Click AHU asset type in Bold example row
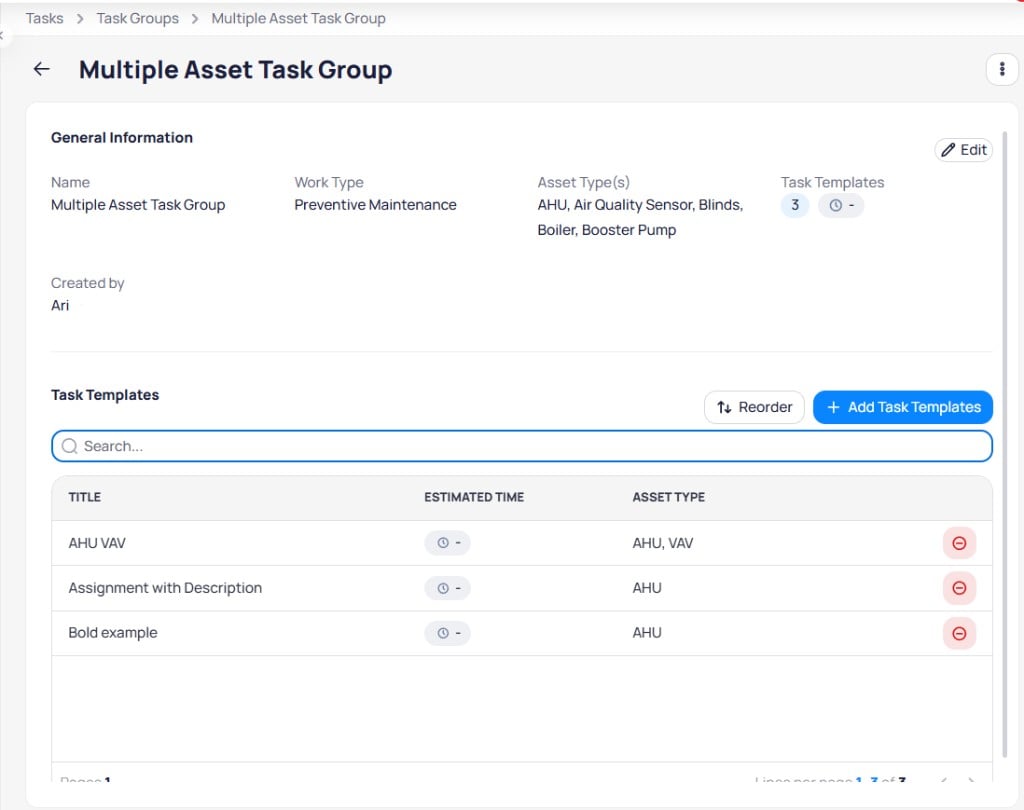 (x=647, y=633)
